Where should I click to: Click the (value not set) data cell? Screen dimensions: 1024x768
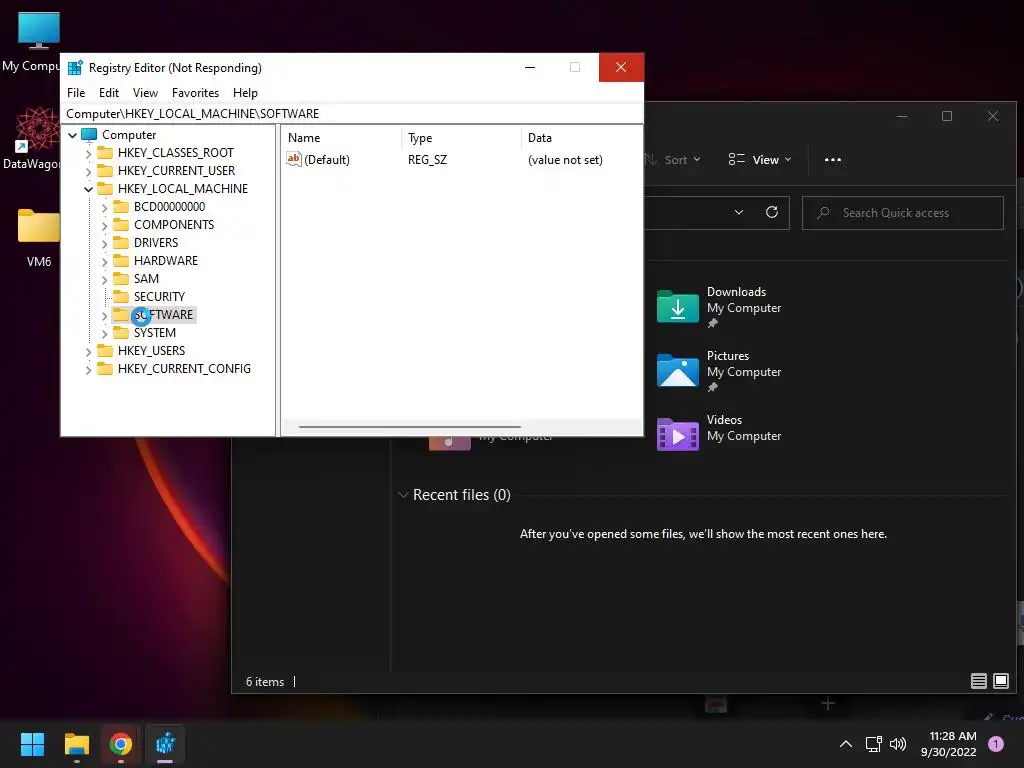click(x=565, y=160)
